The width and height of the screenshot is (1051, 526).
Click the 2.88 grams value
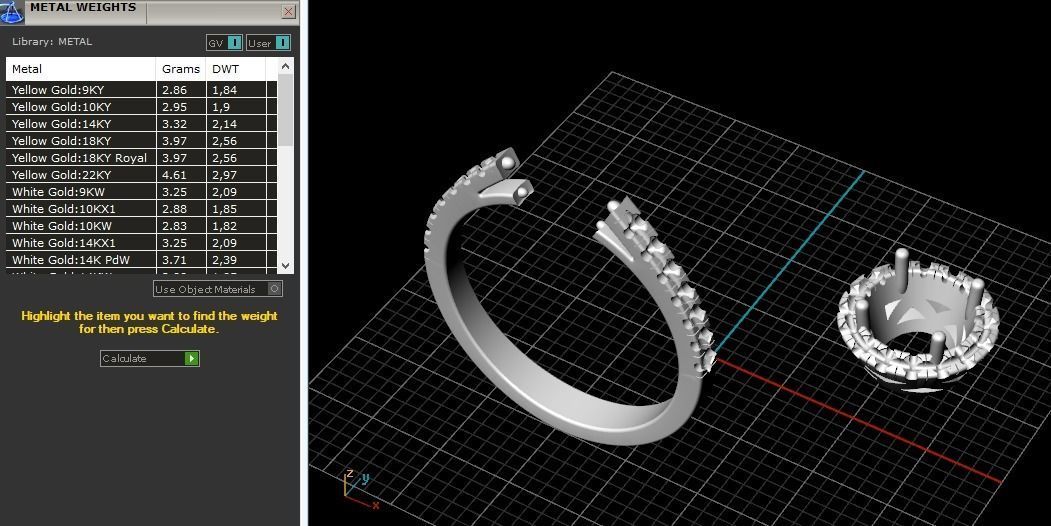coord(174,209)
